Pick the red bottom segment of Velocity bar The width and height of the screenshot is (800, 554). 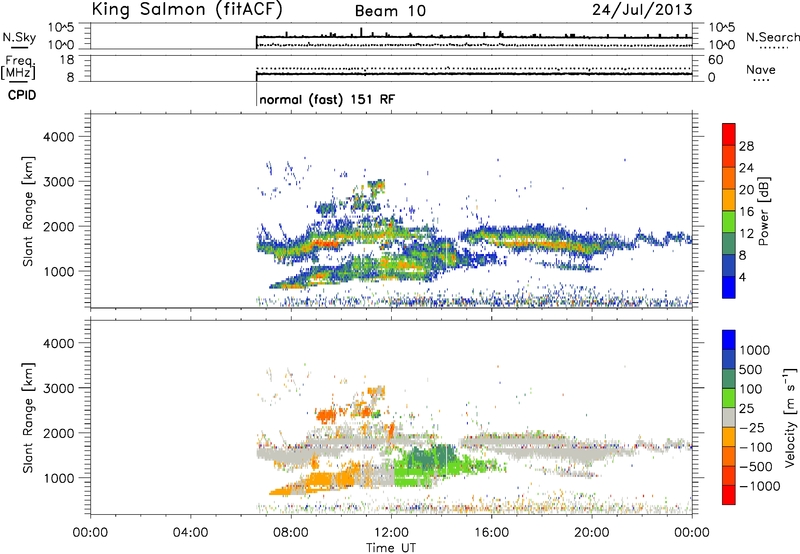coord(729,495)
